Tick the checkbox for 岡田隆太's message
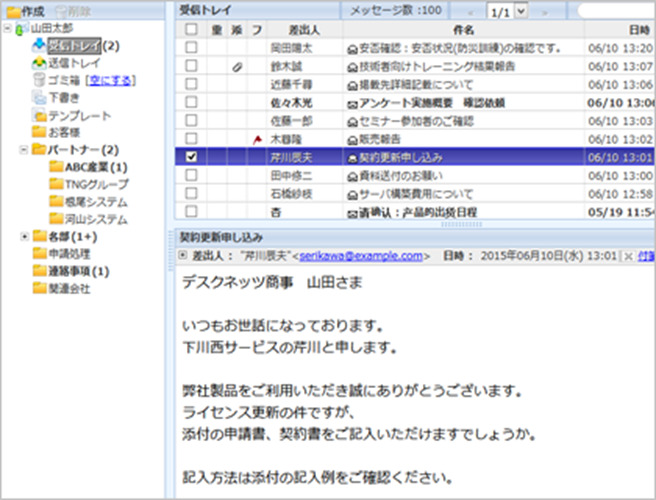 191,48
